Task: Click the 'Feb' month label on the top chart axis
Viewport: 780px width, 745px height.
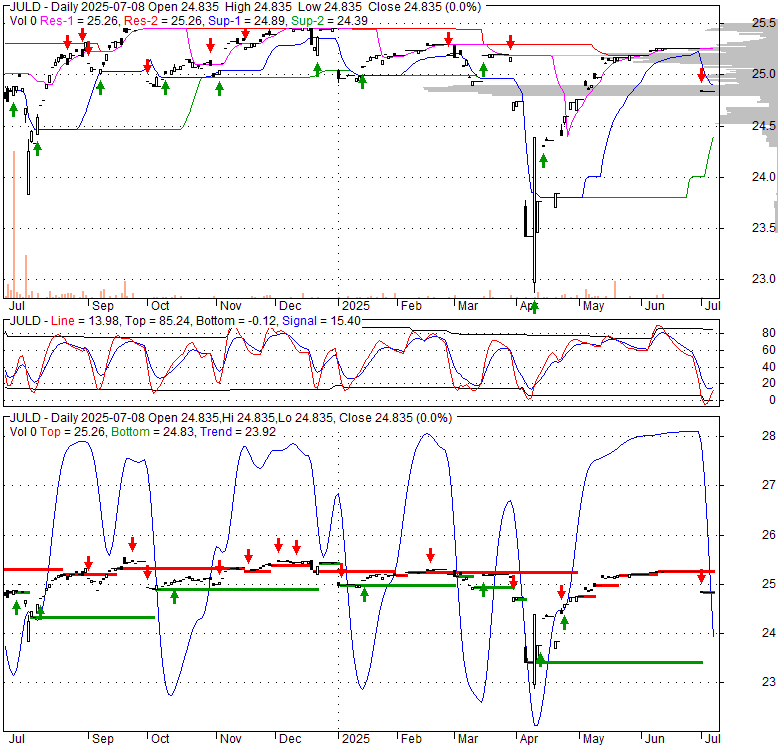Action: click(x=411, y=306)
